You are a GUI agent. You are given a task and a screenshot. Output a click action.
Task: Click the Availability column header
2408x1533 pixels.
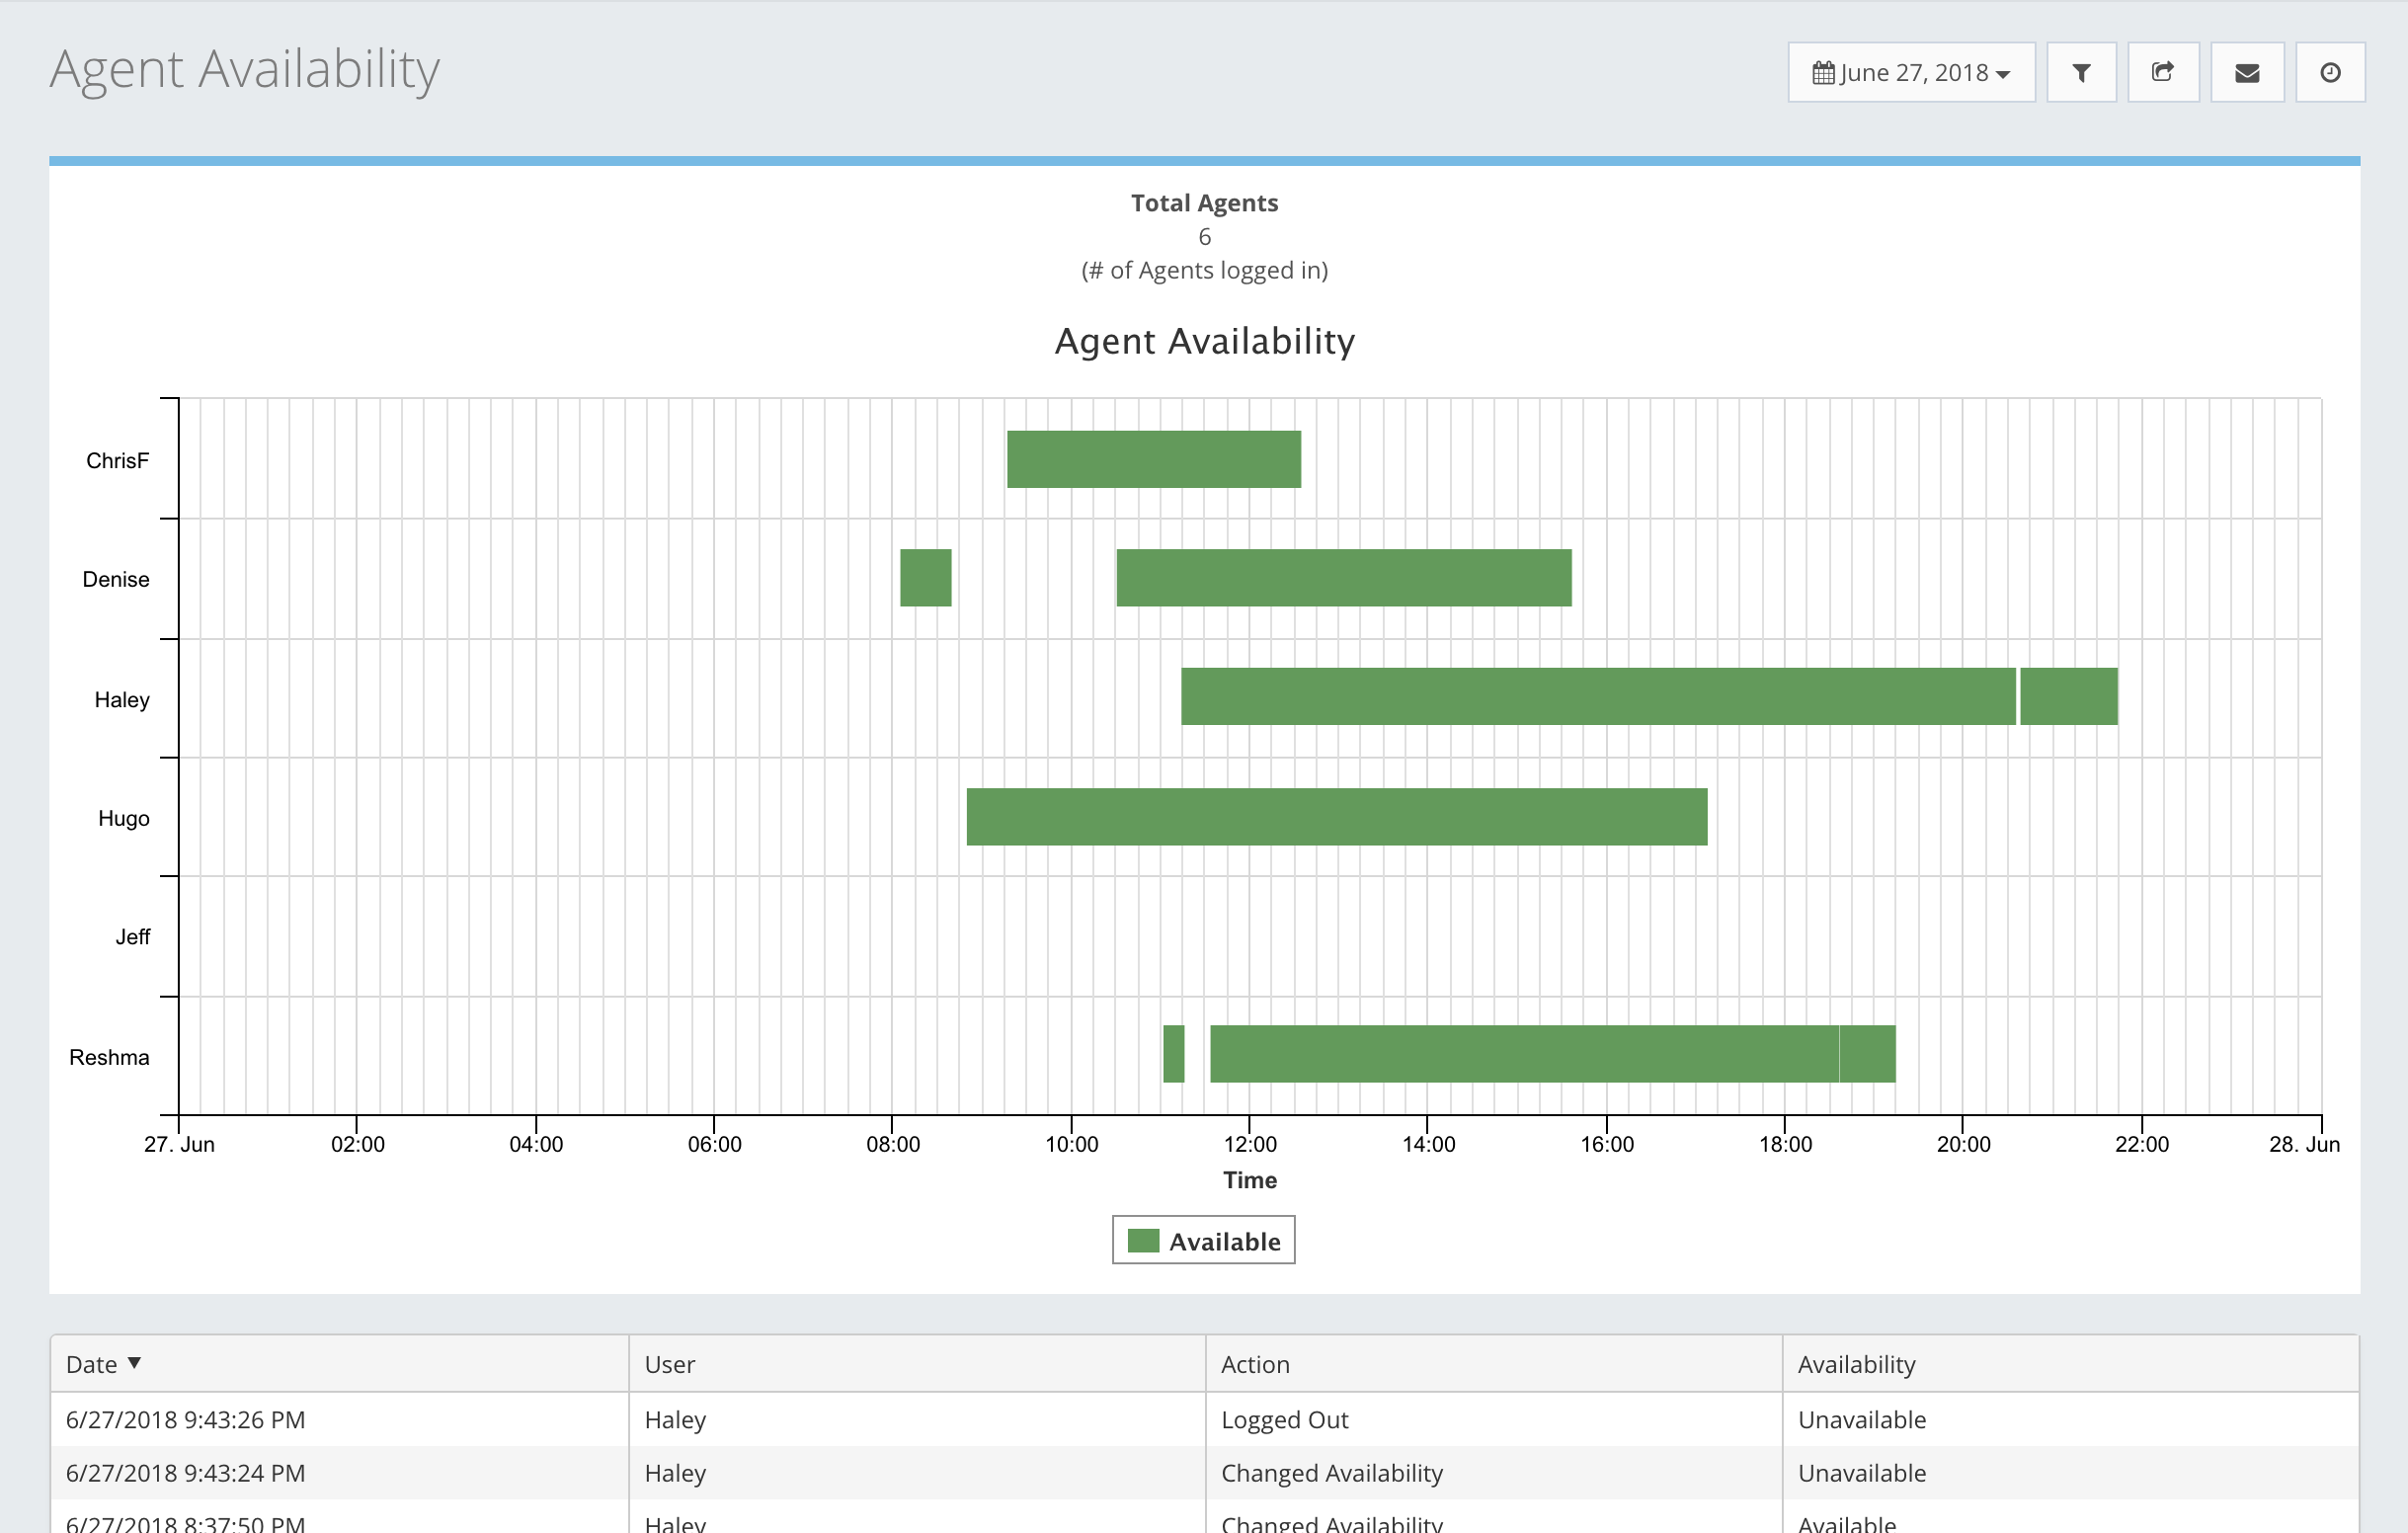1856,1364
